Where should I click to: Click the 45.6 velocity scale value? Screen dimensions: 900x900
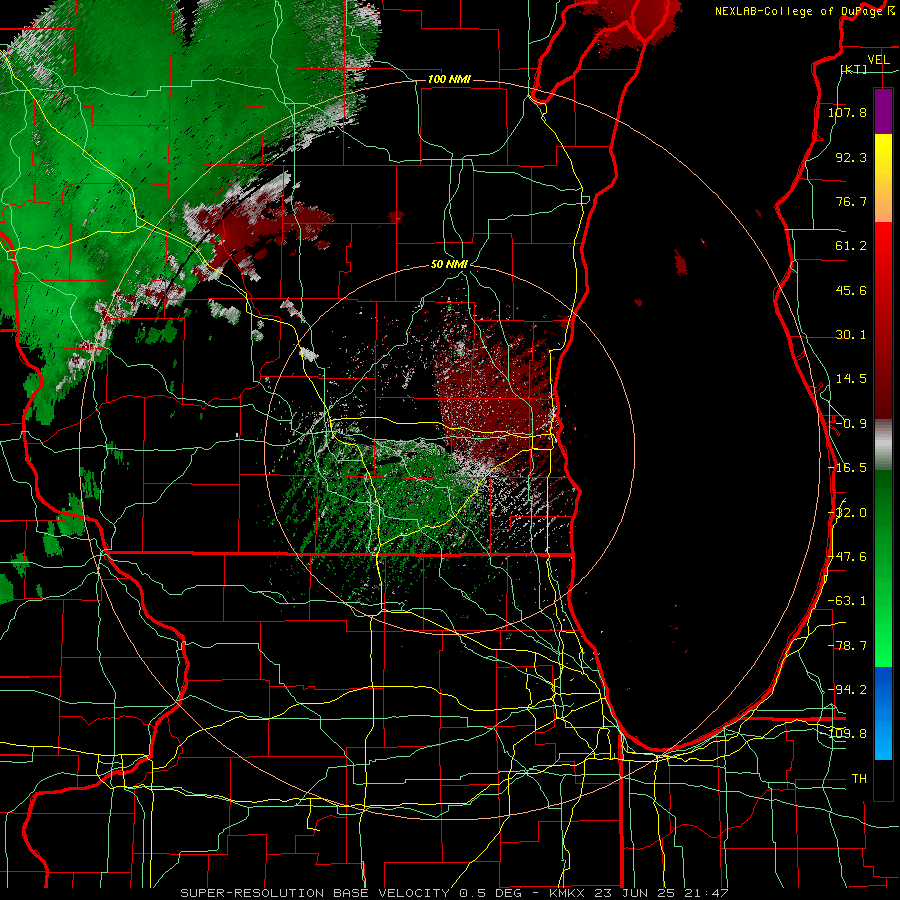tap(851, 290)
